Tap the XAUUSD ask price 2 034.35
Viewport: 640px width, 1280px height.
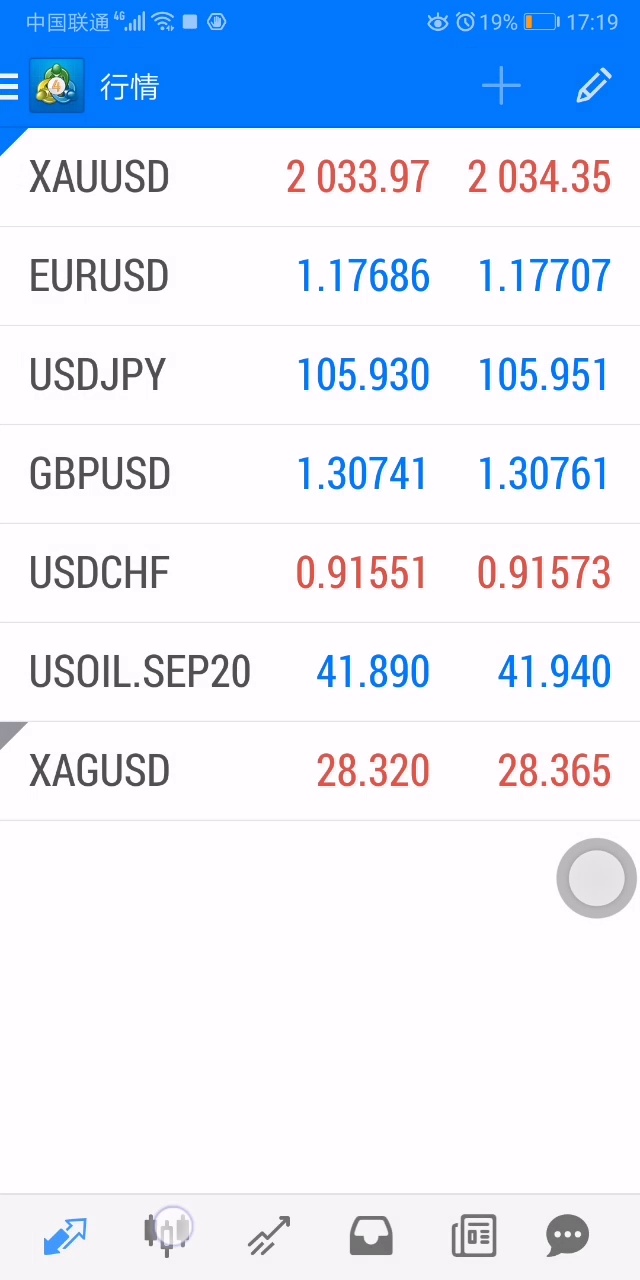(x=539, y=177)
